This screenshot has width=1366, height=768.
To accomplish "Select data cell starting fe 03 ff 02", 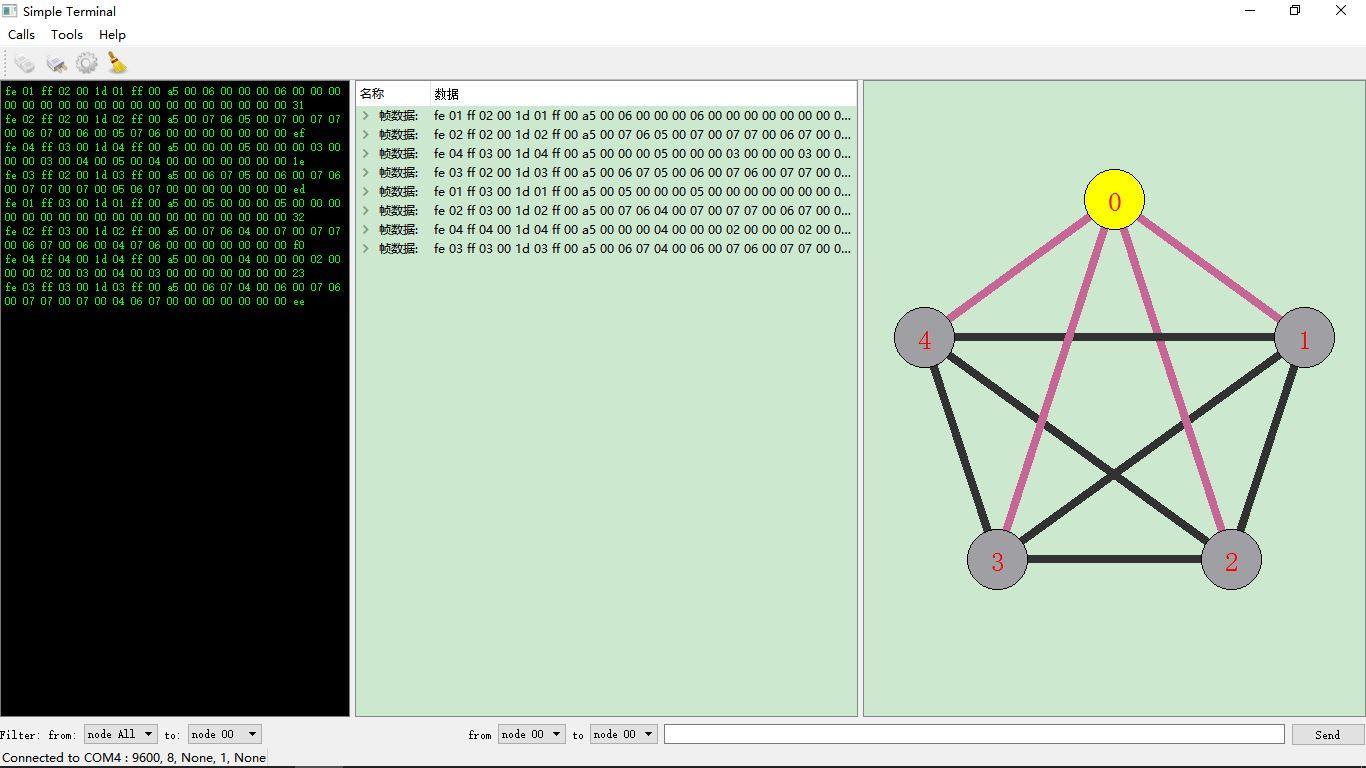I will click(642, 172).
